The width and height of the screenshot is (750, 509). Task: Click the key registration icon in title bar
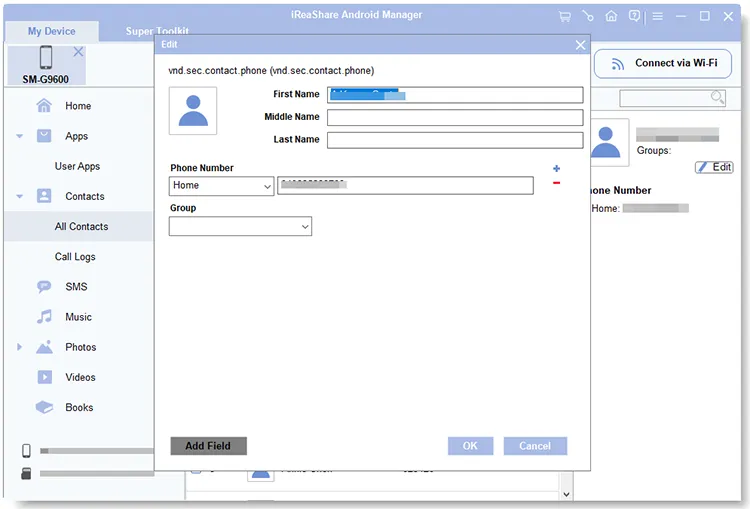point(588,16)
